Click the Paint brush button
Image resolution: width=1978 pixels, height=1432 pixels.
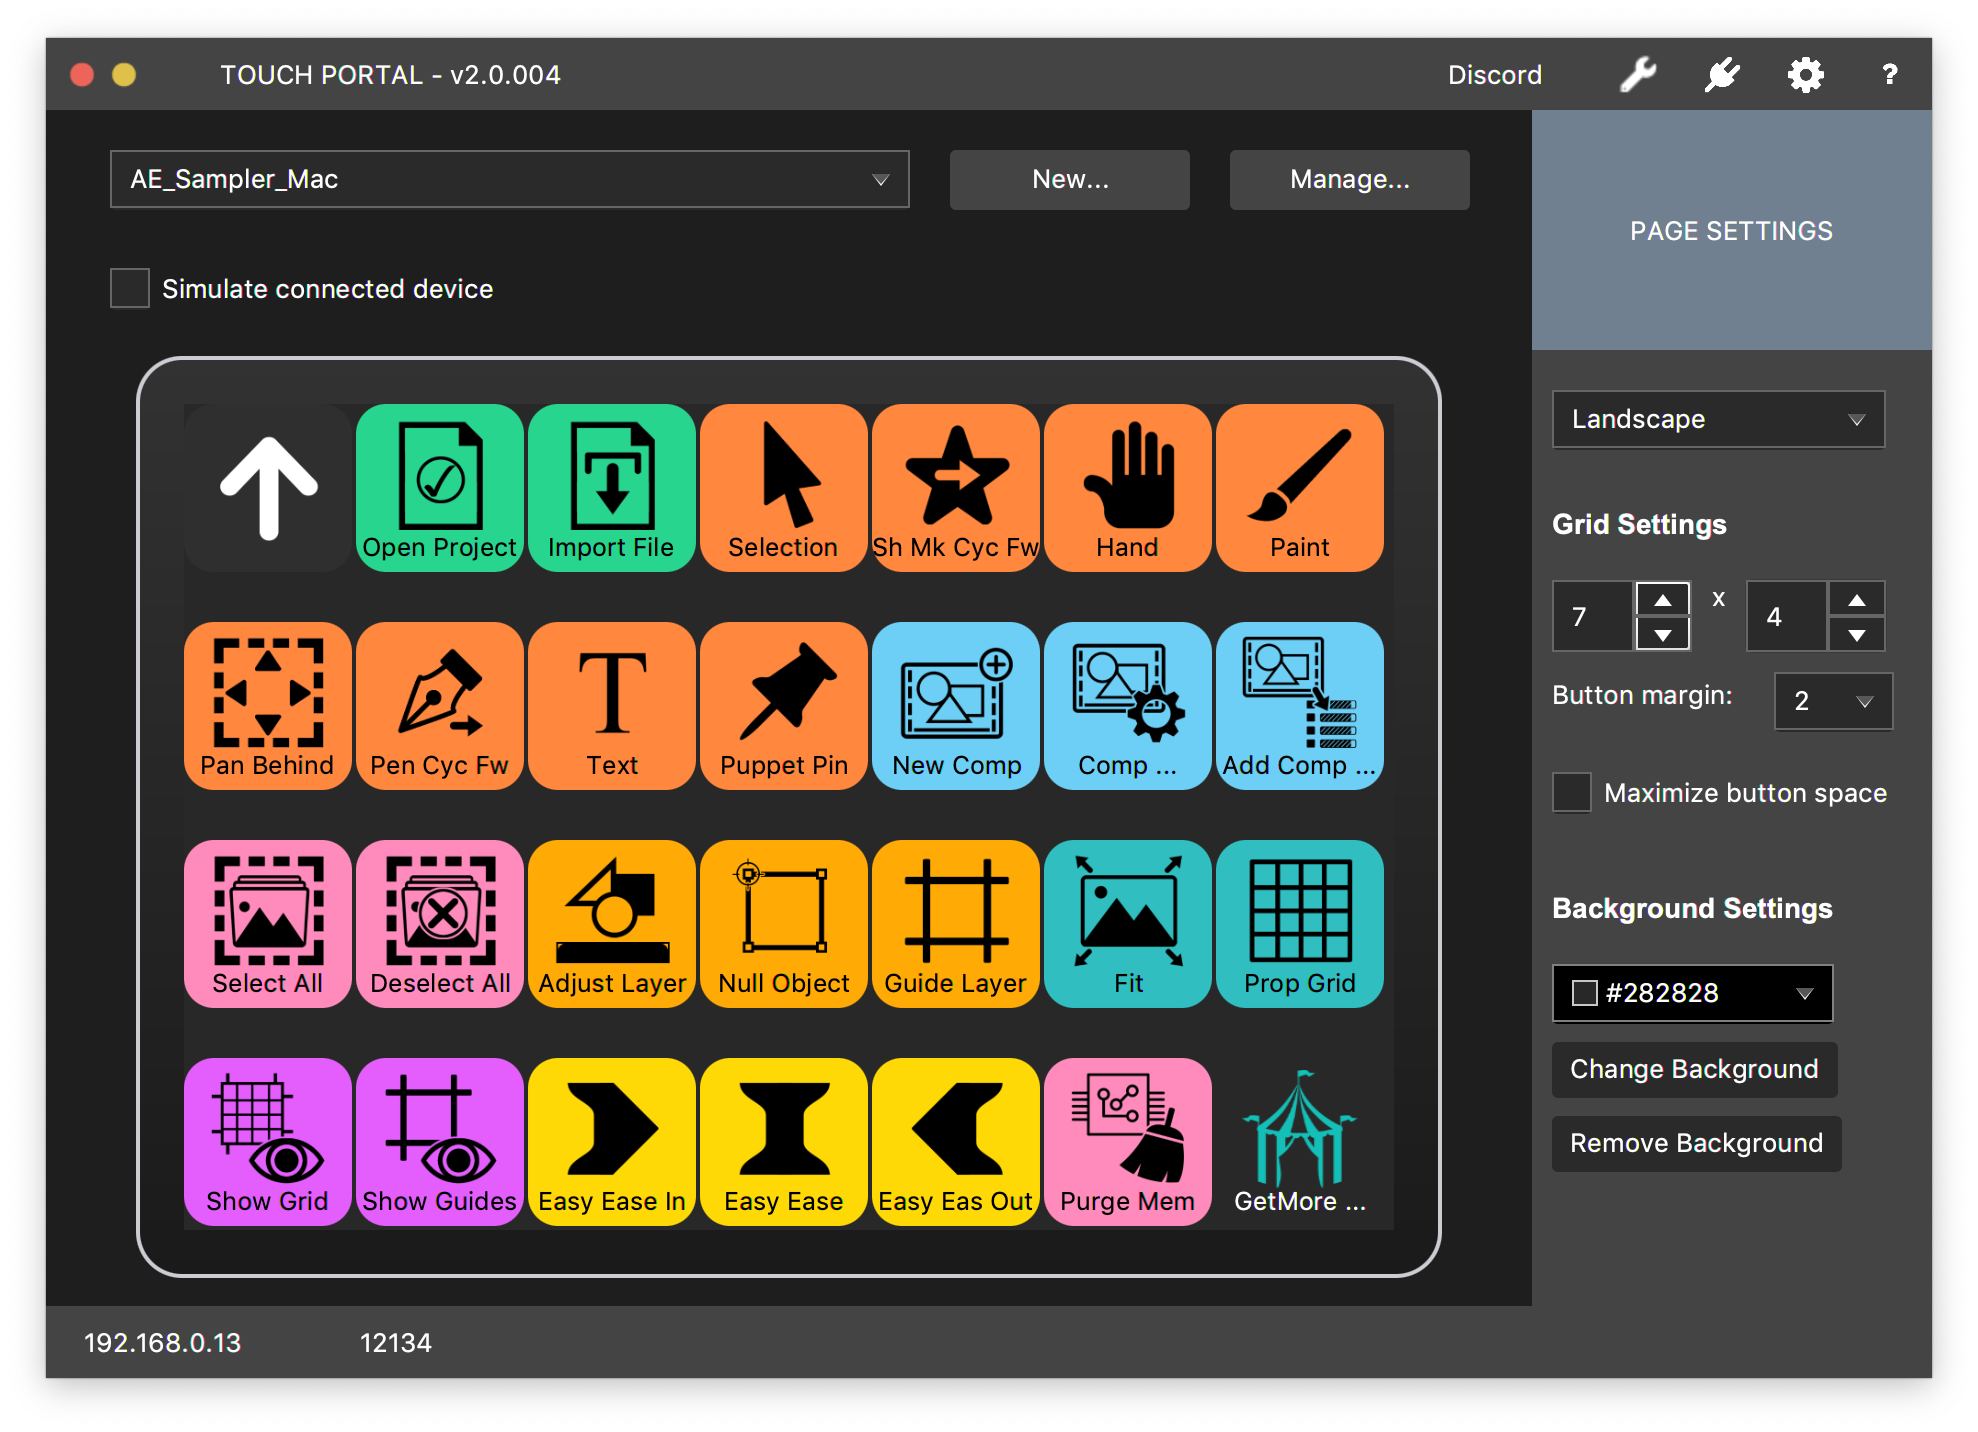pos(1299,489)
